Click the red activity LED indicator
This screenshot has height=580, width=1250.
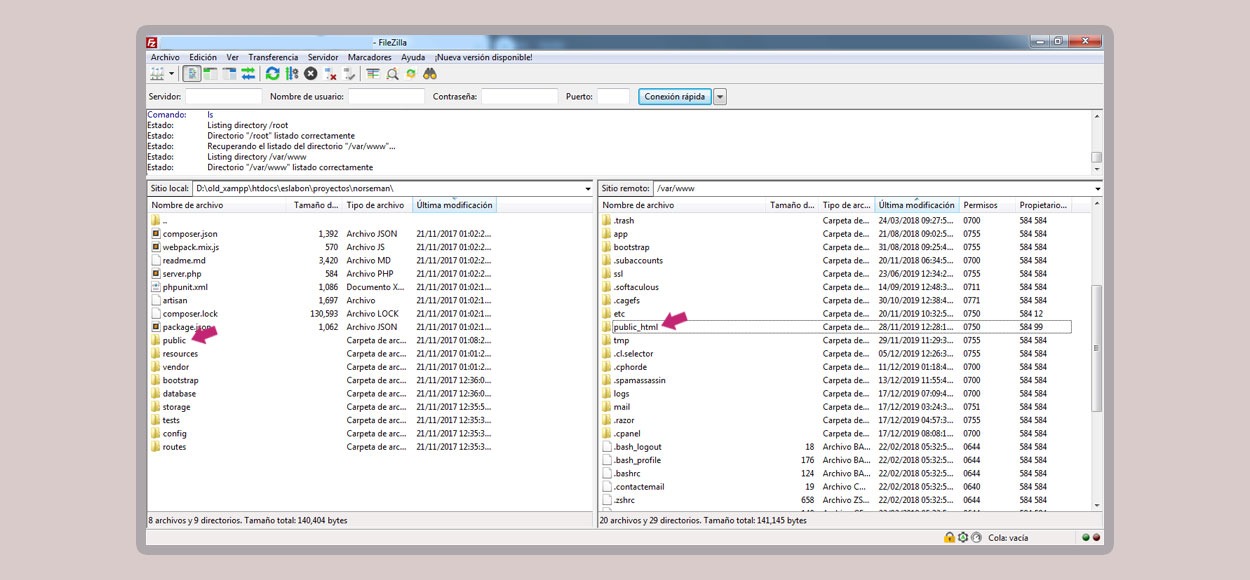tap(1096, 537)
